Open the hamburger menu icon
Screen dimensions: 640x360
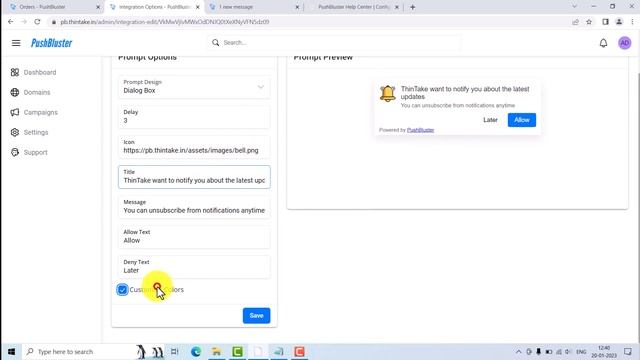(x=16, y=43)
